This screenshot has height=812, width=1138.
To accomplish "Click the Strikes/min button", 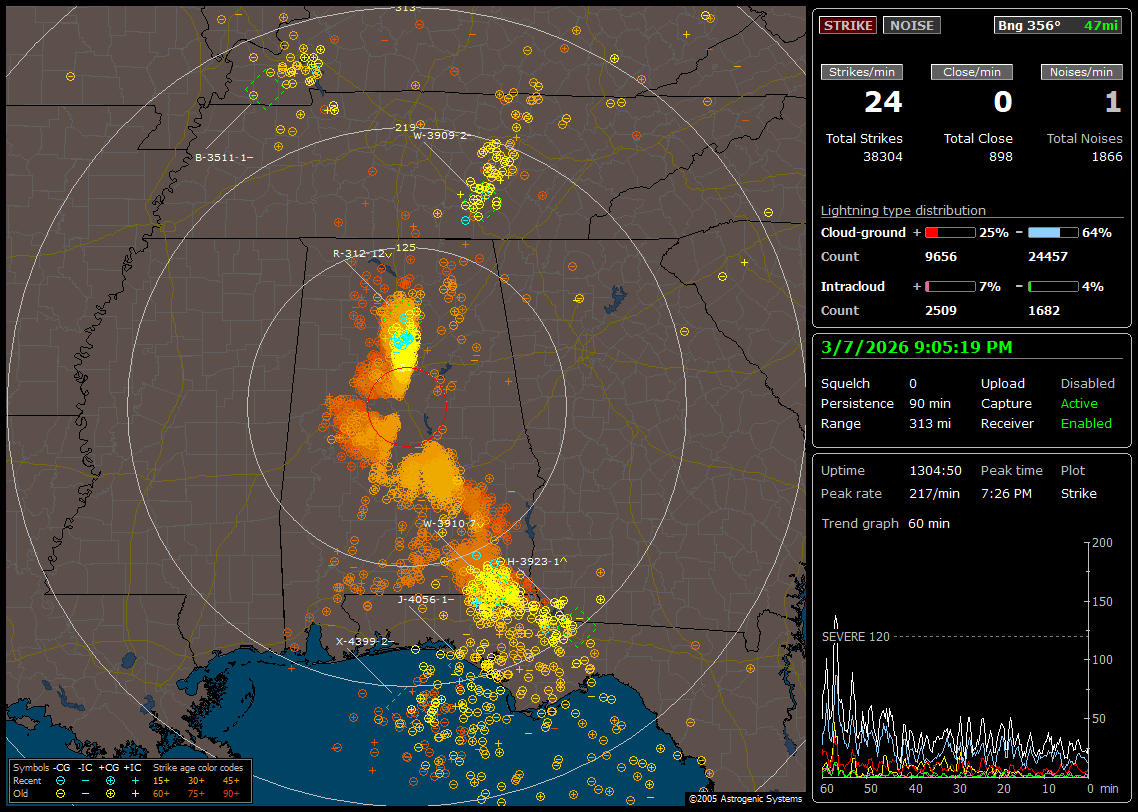I will (x=862, y=72).
